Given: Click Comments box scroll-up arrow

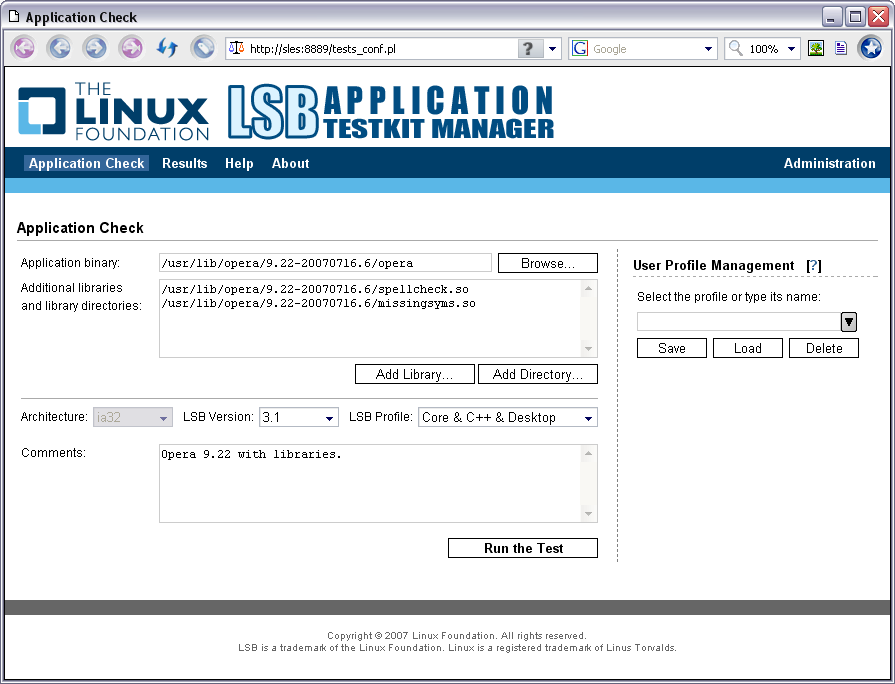Looking at the screenshot, I should point(588,453).
